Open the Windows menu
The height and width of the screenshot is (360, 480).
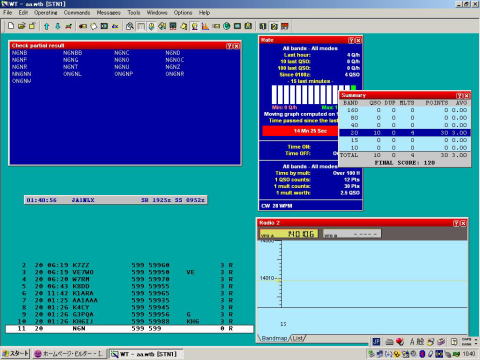157,13
